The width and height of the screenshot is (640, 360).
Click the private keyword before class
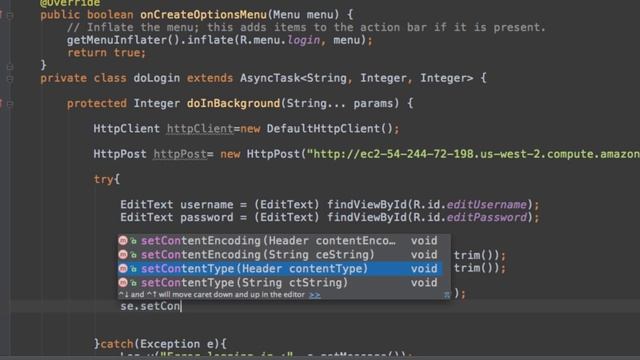(63, 78)
